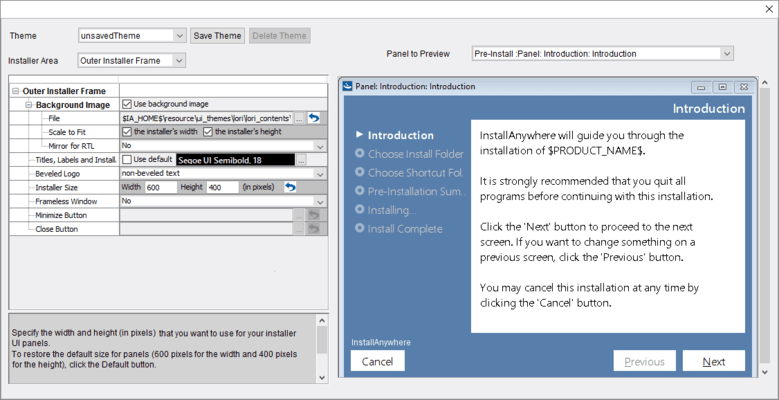
Task: Click the close icon on preview panel window
Action: point(743,87)
